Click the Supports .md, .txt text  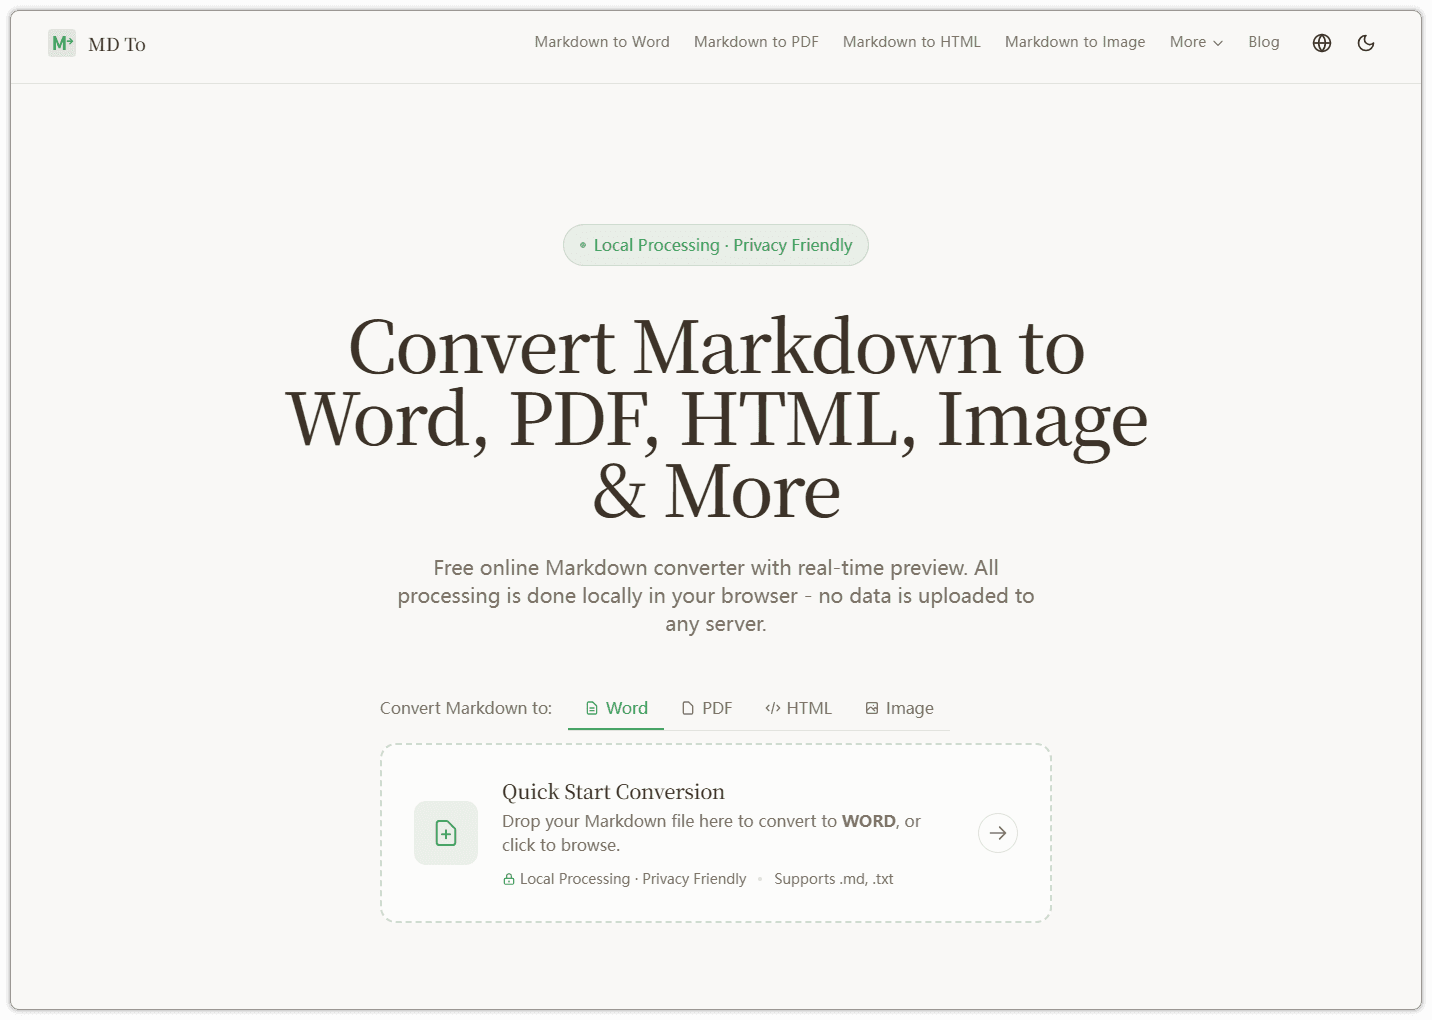pyautogui.click(x=834, y=879)
